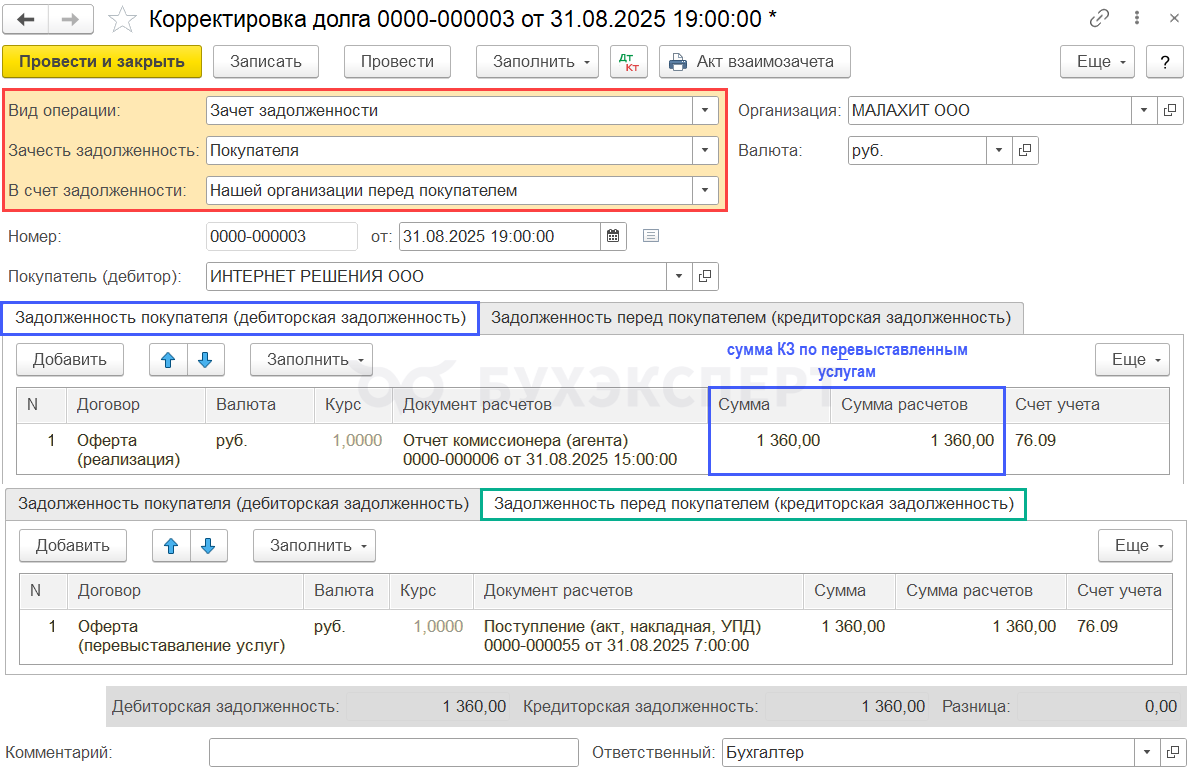This screenshot has height=777, width=1189.
Task: Open the Дт/Кт postings icon
Action: pos(629,61)
